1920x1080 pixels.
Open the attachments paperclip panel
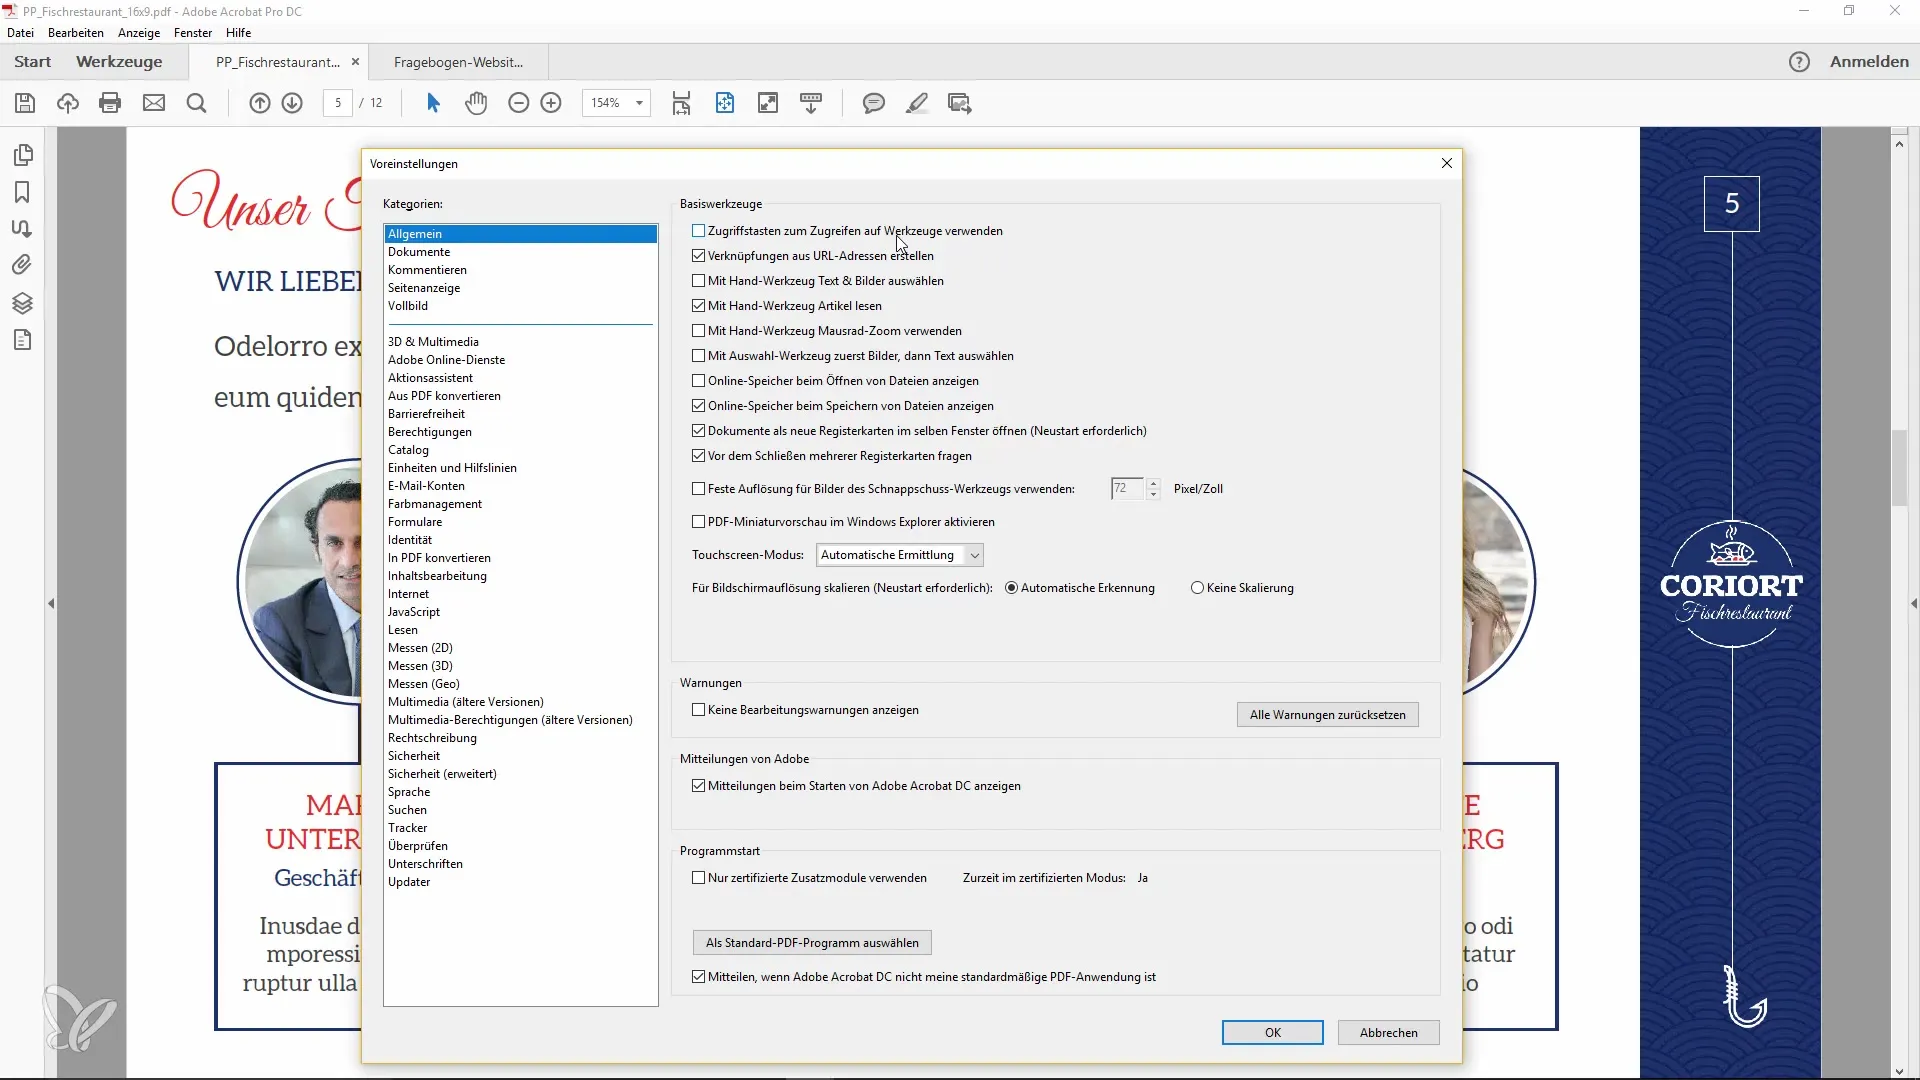click(22, 265)
